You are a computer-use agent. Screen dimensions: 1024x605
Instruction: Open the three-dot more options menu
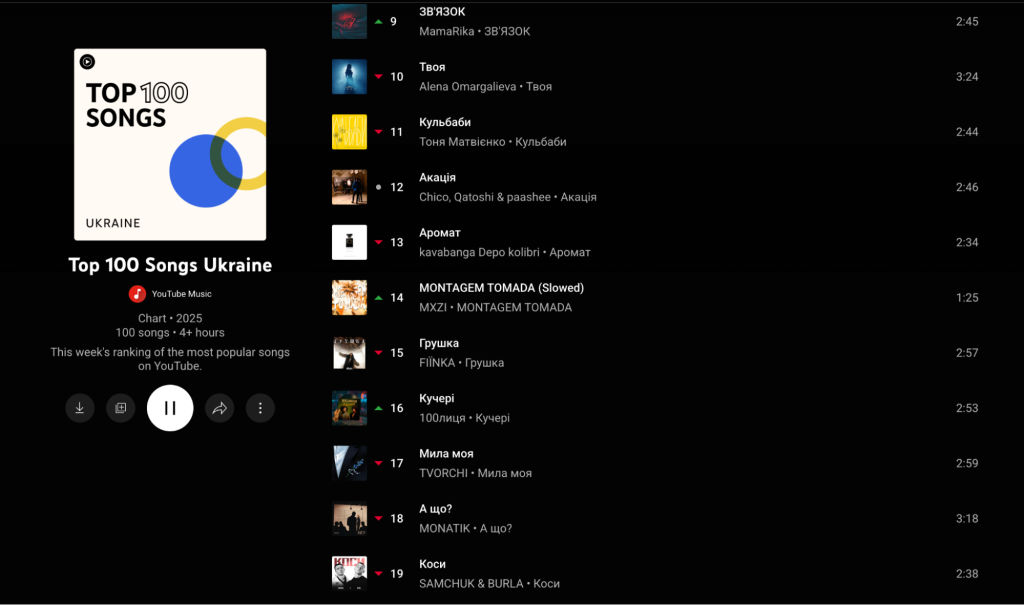click(260, 408)
